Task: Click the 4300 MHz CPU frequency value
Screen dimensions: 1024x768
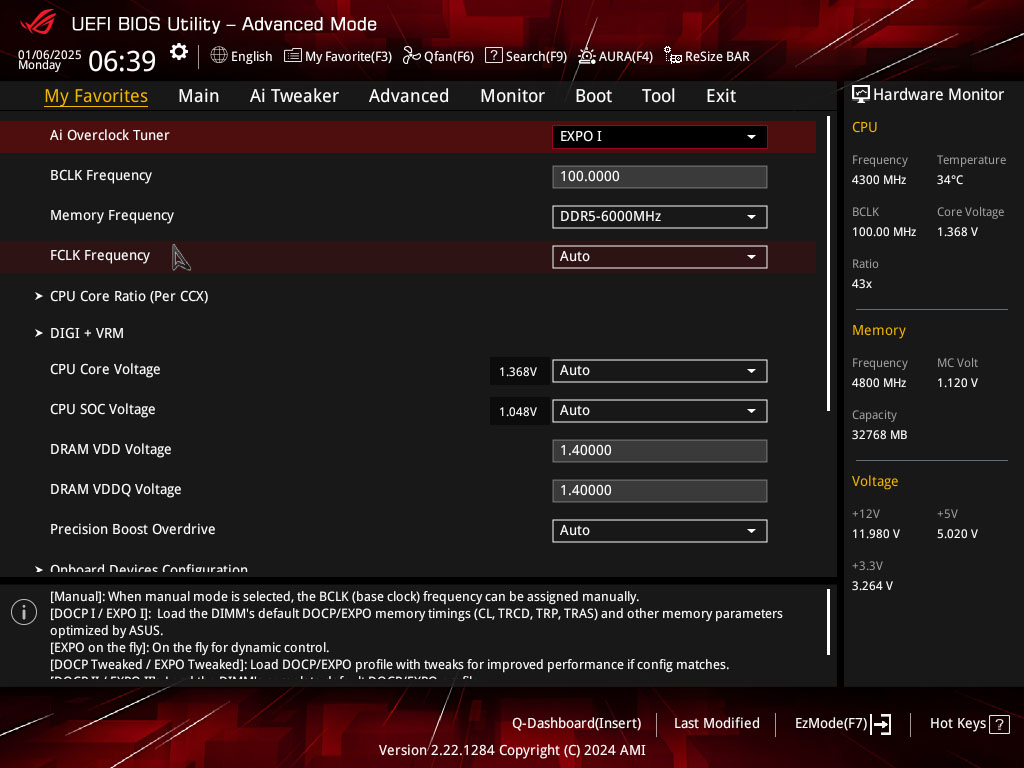Action: pos(879,180)
